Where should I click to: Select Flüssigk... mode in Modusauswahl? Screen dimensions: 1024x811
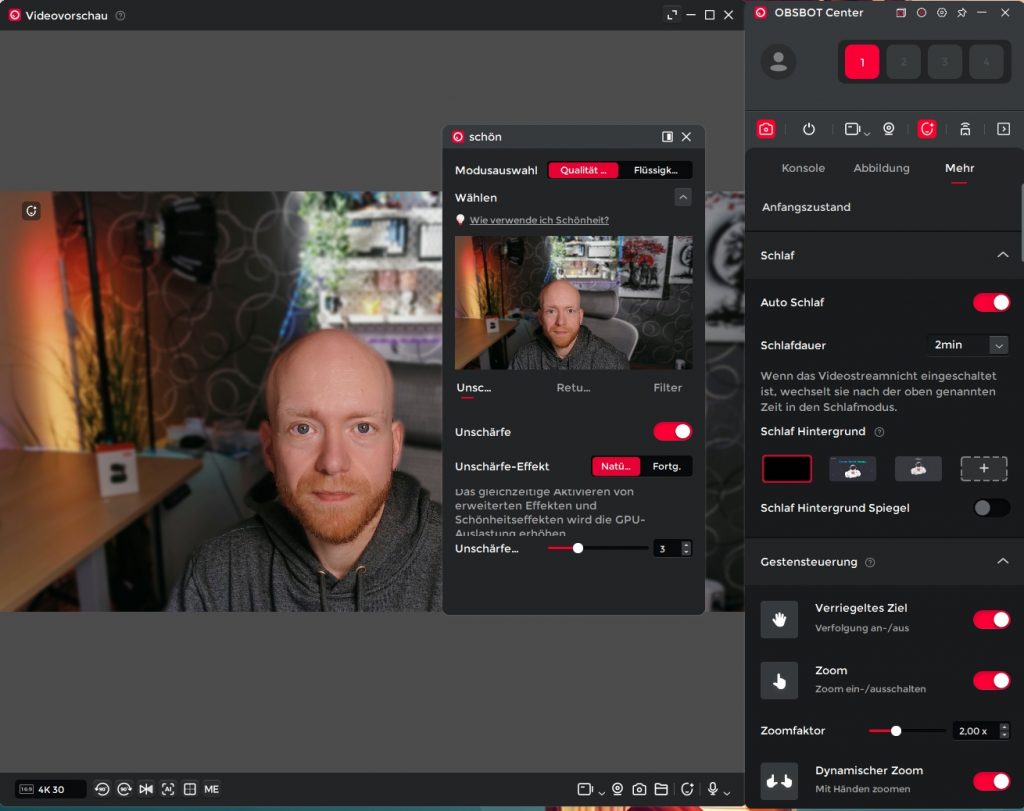pos(655,170)
